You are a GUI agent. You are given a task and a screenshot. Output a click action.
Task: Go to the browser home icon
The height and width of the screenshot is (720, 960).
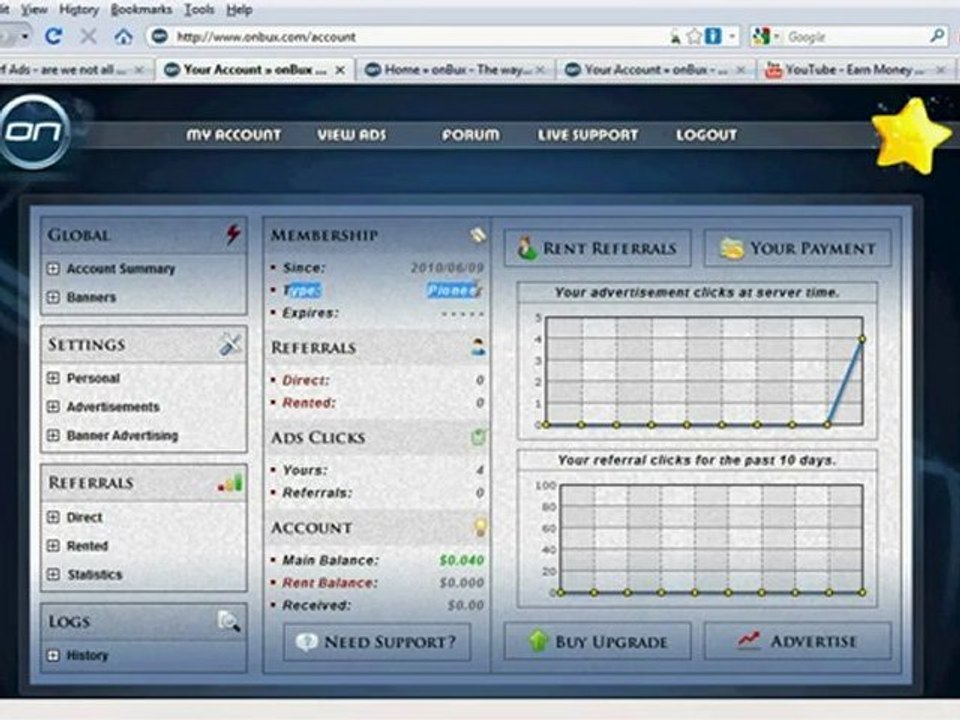124,37
